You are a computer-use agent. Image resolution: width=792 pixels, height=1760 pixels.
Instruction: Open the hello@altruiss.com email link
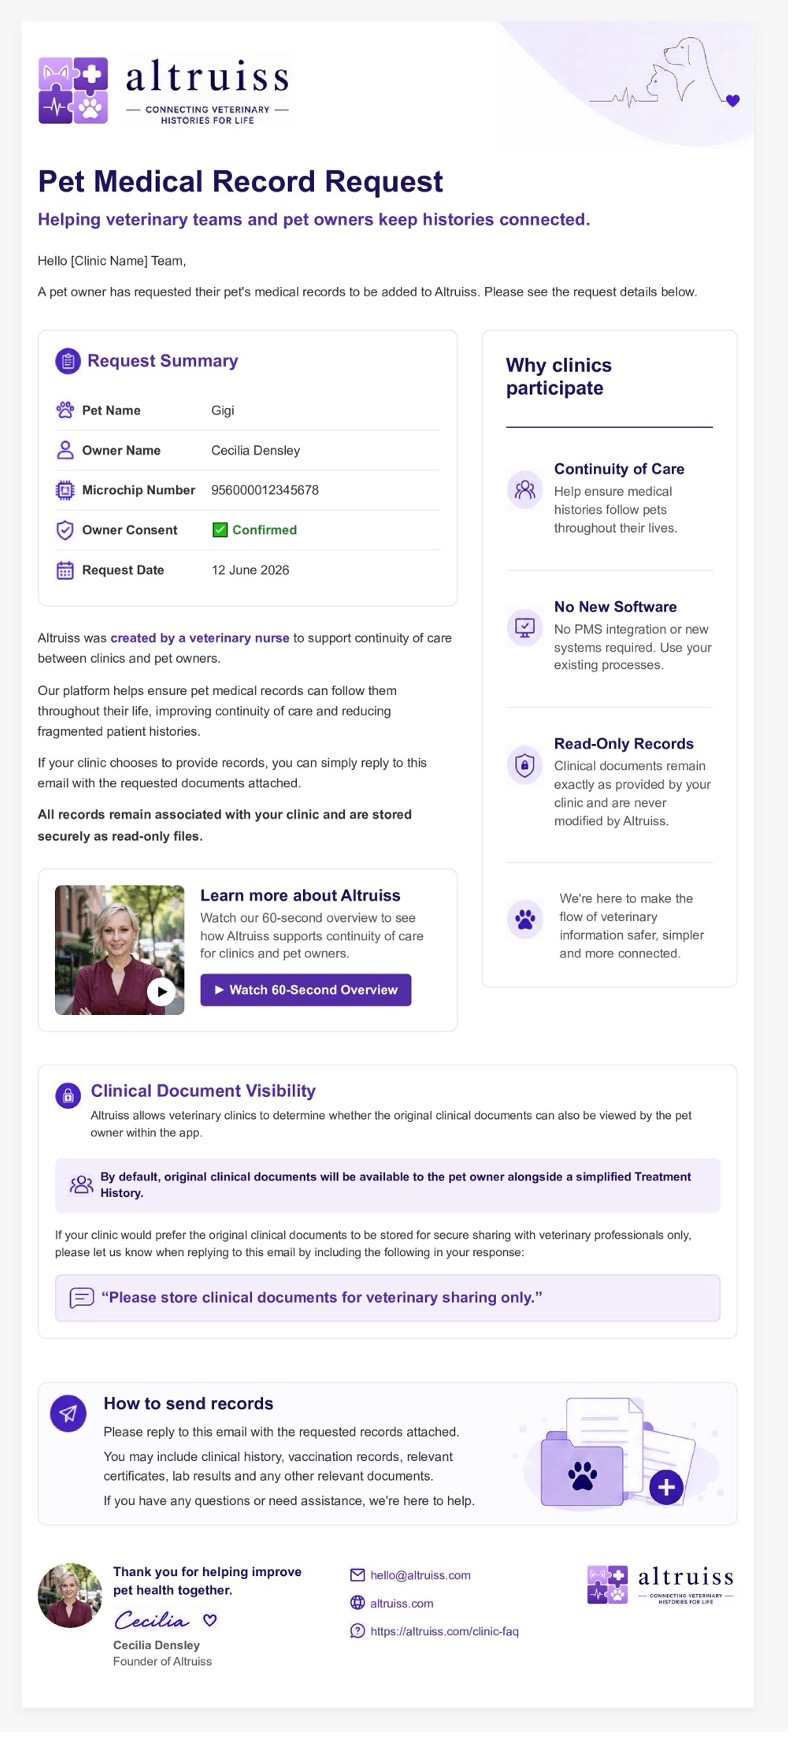coord(420,1575)
